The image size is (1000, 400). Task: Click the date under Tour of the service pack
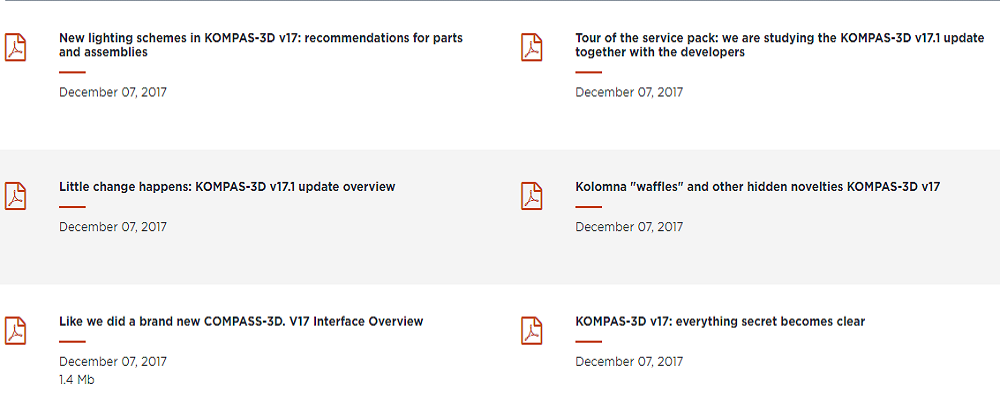[629, 92]
